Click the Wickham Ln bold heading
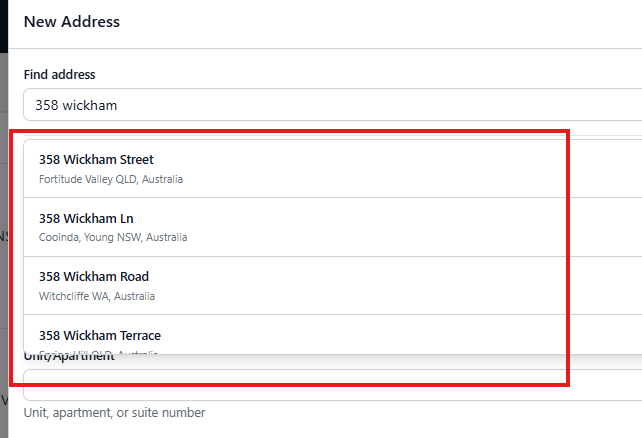 click(x=86, y=218)
